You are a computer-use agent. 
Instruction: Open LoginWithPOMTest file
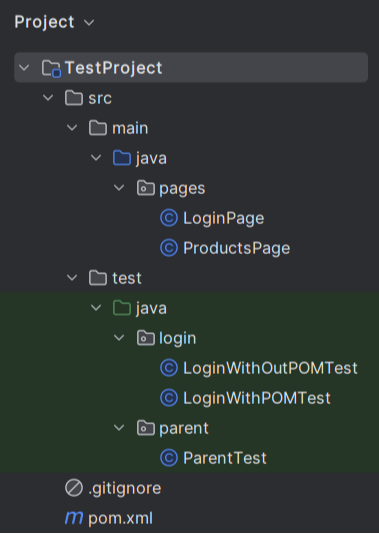click(x=257, y=398)
